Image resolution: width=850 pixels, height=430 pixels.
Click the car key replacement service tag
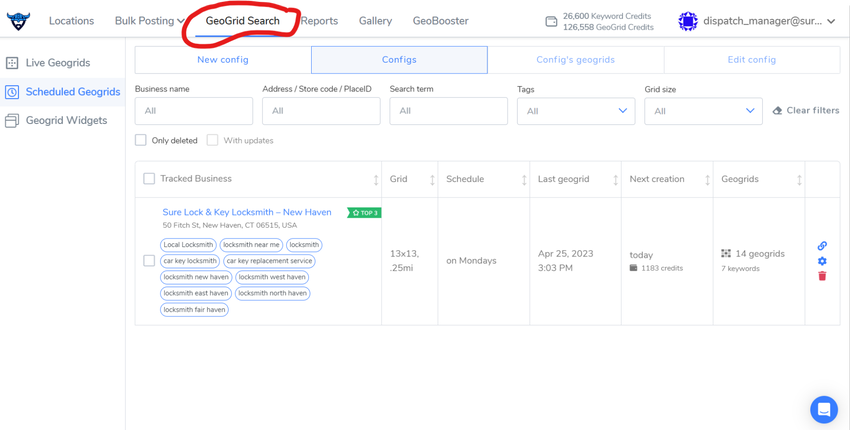[269, 261]
